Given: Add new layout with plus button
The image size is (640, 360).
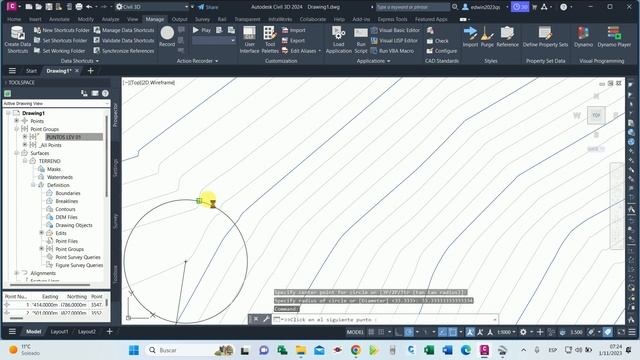Looking at the screenshot, I should click(109, 332).
